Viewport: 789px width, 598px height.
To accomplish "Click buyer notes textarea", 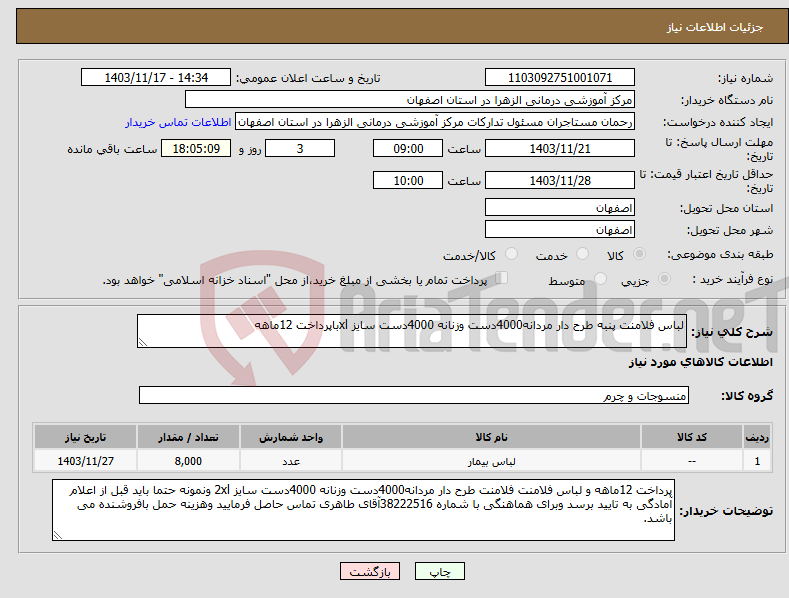I will pos(363,510).
